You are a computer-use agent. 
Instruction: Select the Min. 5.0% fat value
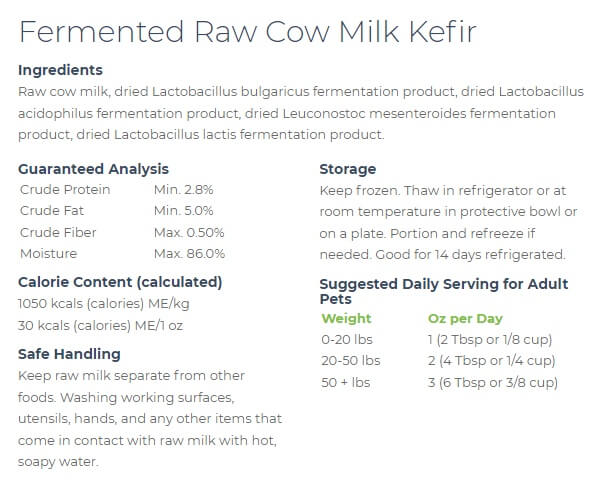(x=184, y=211)
